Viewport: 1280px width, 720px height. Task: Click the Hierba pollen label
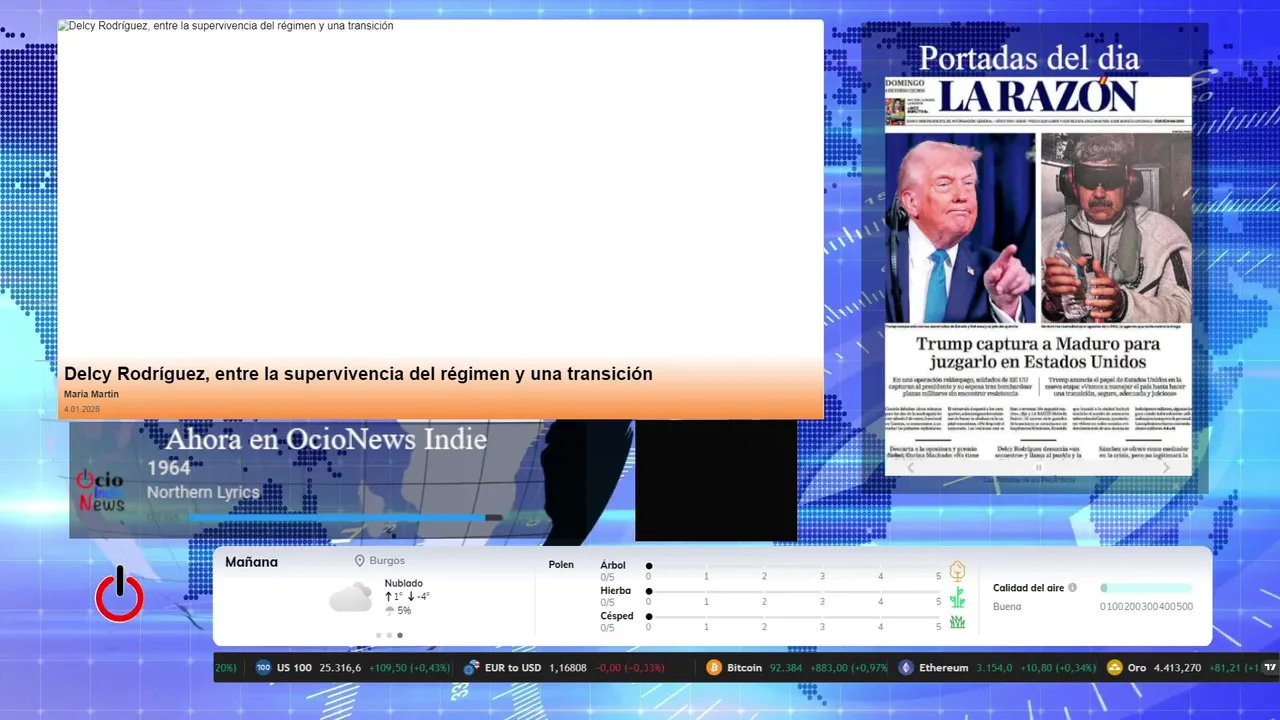(616, 591)
